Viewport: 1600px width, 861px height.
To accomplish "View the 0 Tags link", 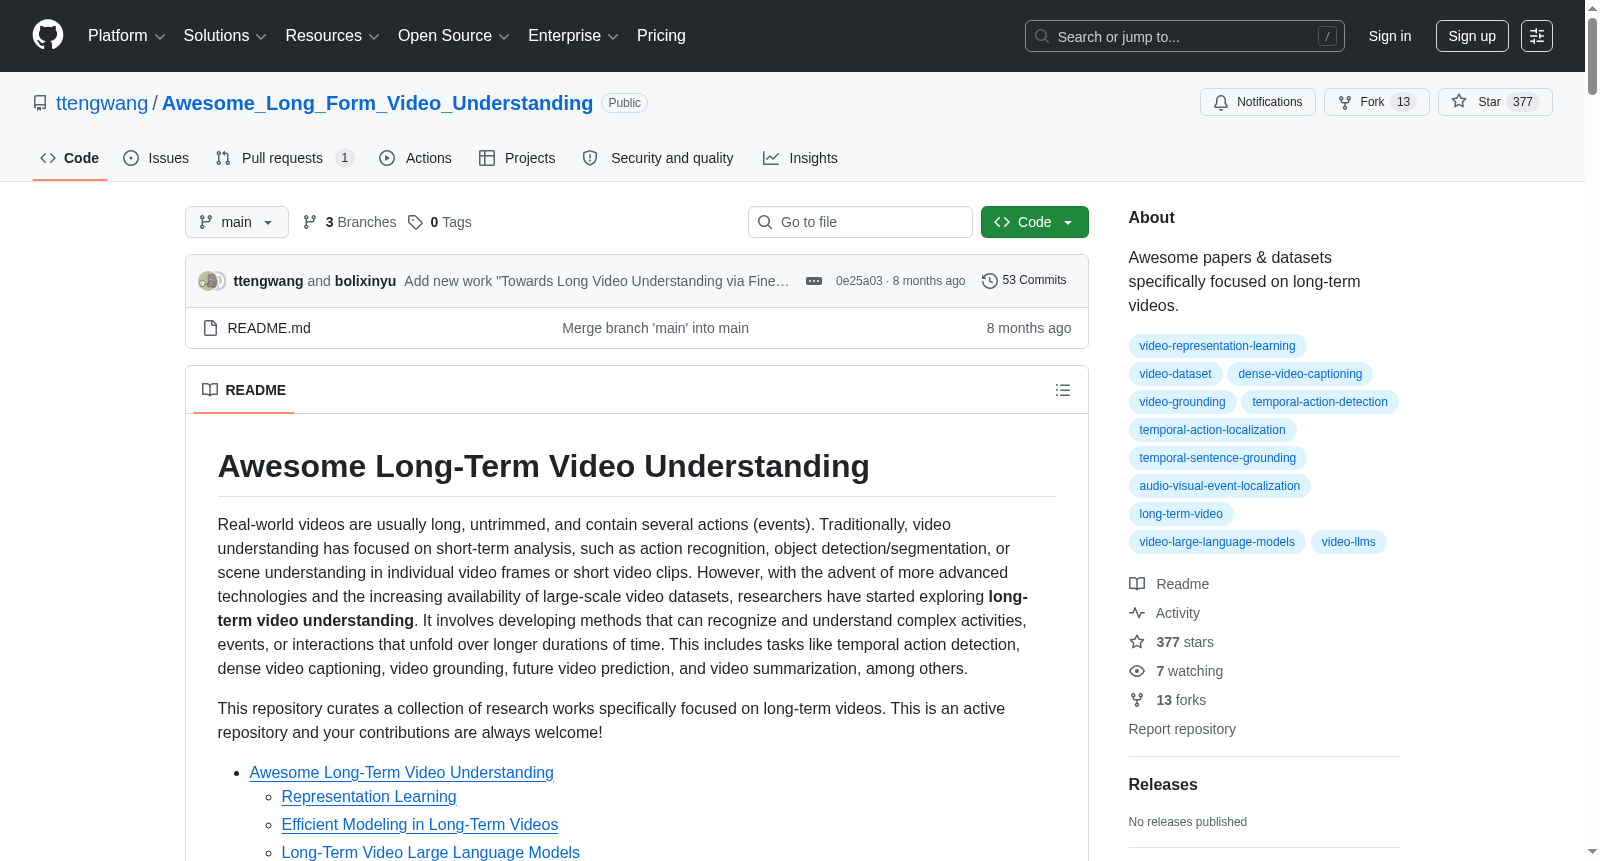I will [x=440, y=222].
